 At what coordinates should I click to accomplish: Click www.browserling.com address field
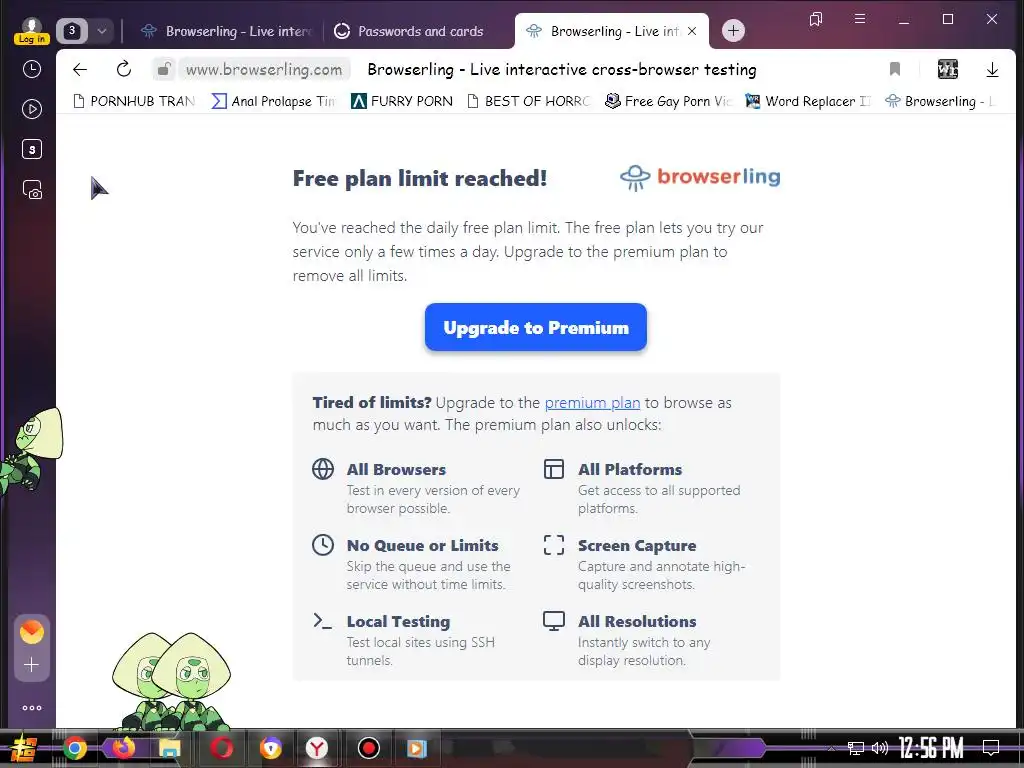tap(264, 69)
